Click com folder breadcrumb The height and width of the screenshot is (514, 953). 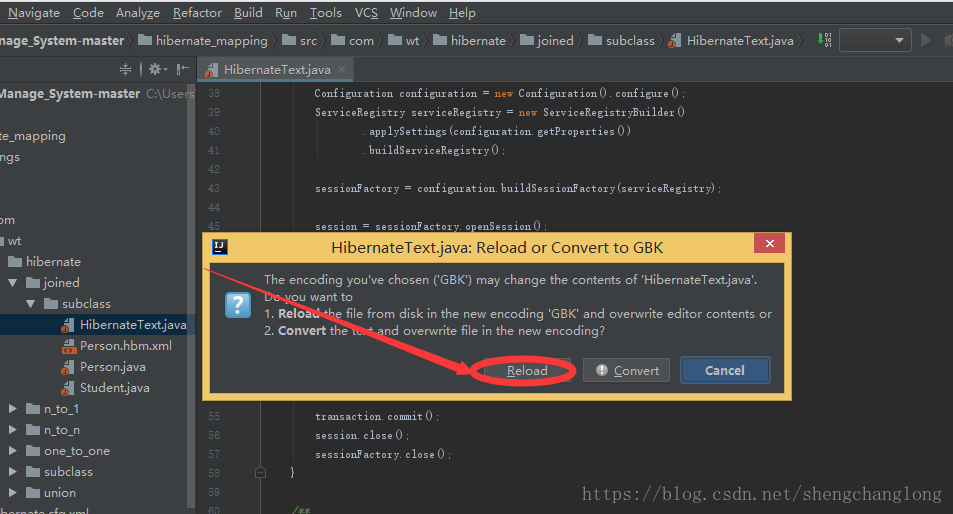tap(353, 41)
